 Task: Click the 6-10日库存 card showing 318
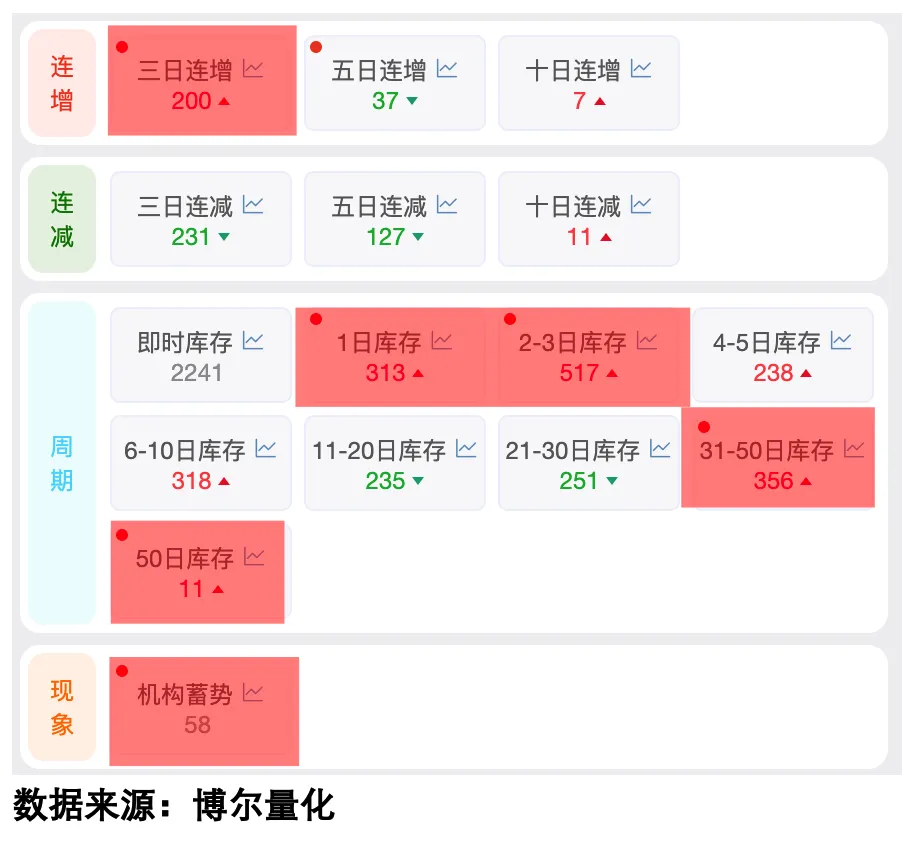pyautogui.click(x=201, y=463)
